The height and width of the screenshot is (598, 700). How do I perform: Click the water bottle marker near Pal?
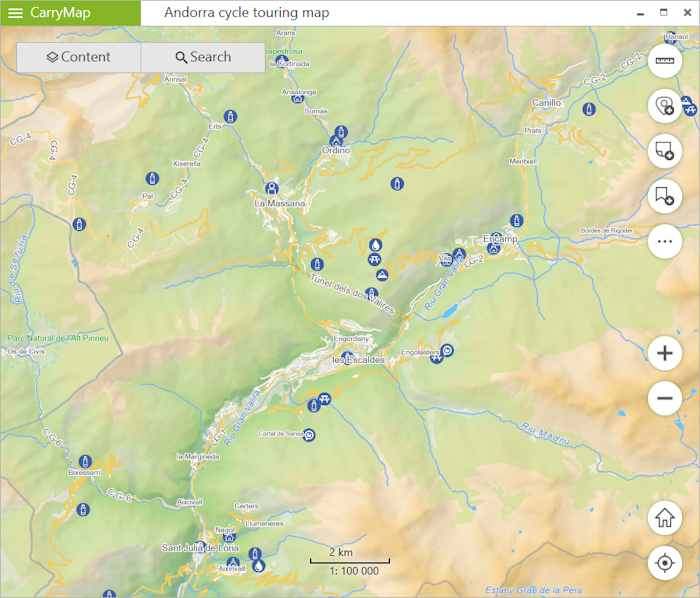[x=152, y=179]
